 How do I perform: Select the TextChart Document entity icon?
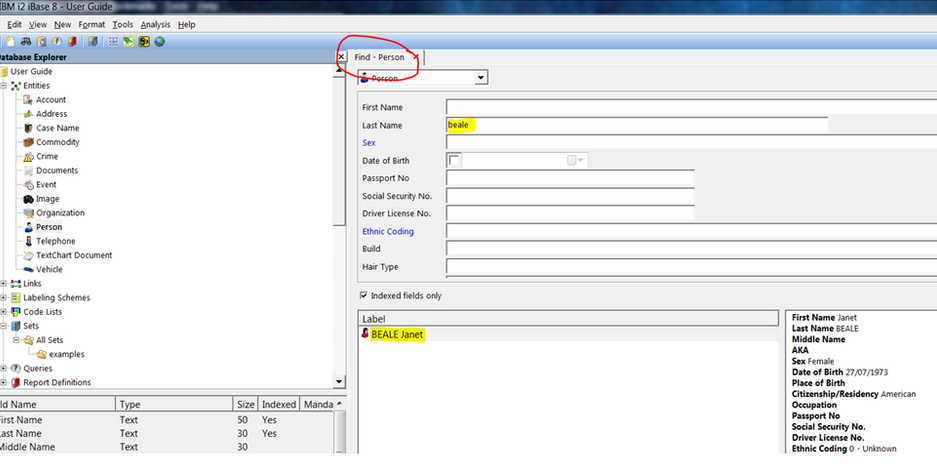pyautogui.click(x=27, y=255)
